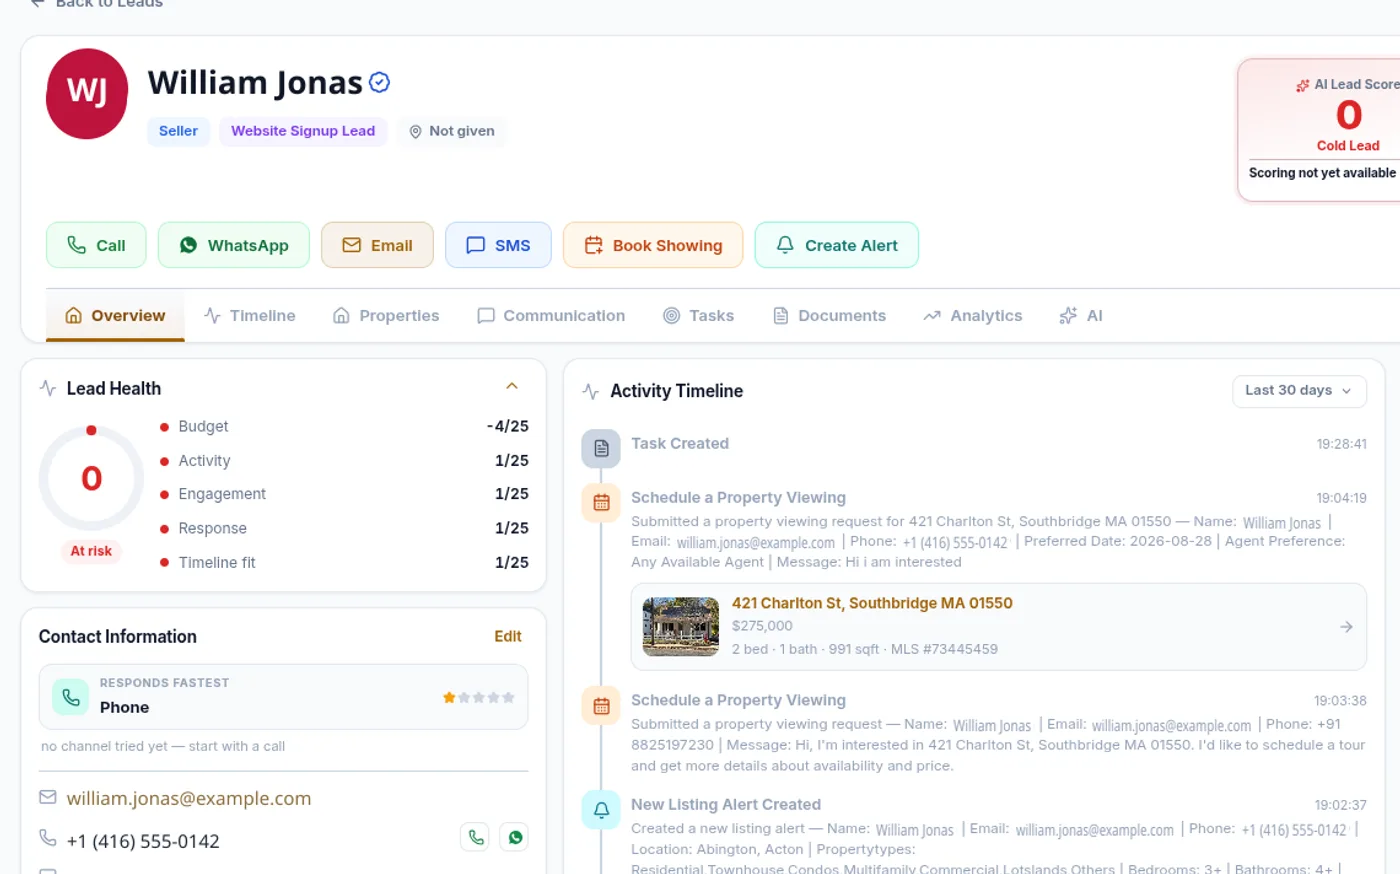Click Book Showing
1400x874 pixels.
(x=653, y=245)
